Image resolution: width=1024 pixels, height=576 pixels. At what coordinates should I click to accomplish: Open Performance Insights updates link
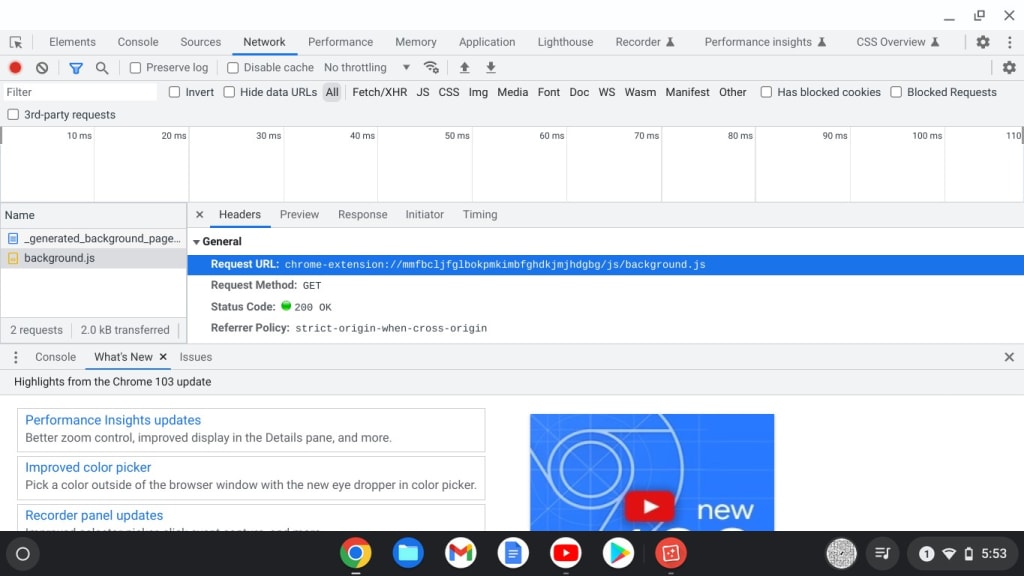pos(113,420)
